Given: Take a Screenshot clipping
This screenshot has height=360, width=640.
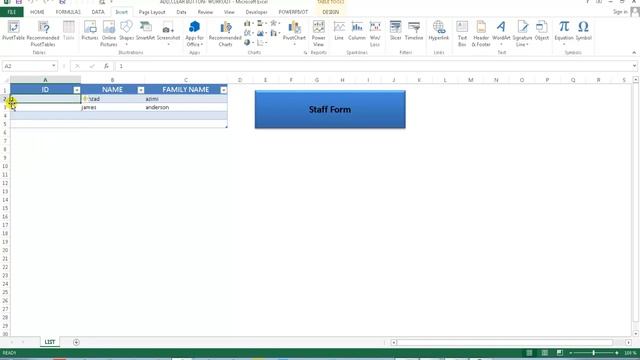Looking at the screenshot, I should (168, 33).
